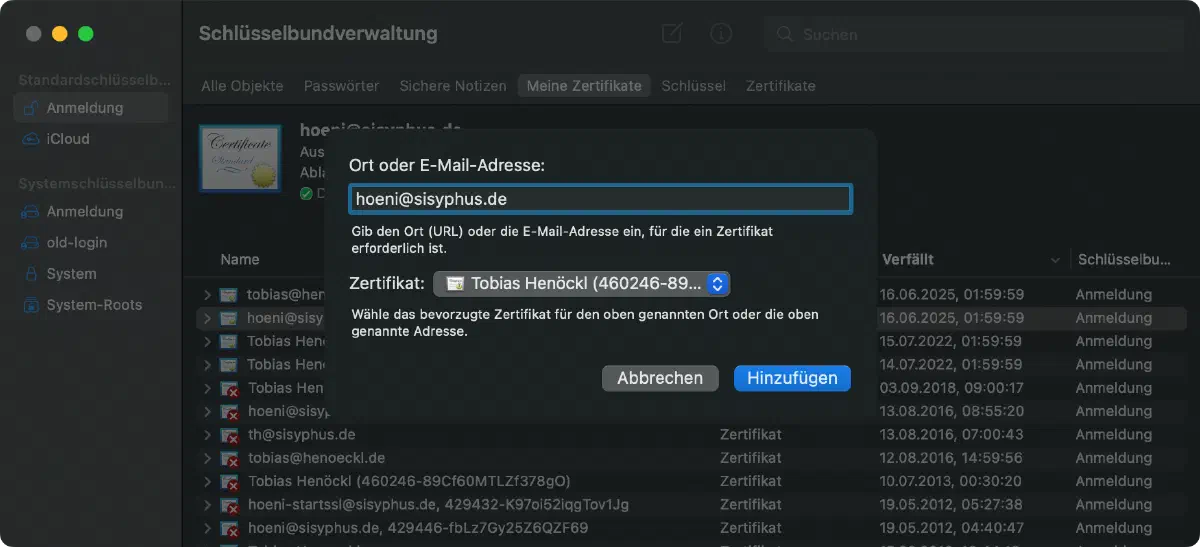This screenshot has width=1200, height=547.
Task: Select hoeni-startssl@sisyphus.de, 429432 entry
Action: tap(438, 504)
